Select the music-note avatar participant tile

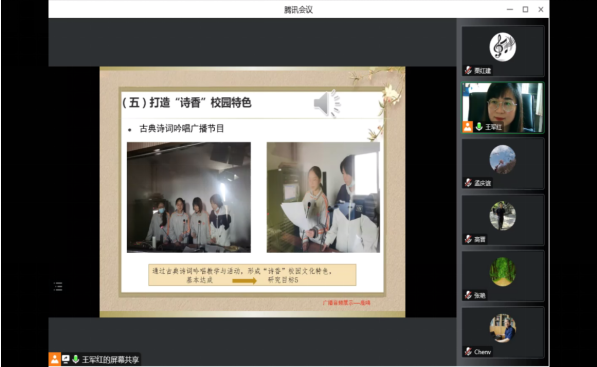pos(503,51)
